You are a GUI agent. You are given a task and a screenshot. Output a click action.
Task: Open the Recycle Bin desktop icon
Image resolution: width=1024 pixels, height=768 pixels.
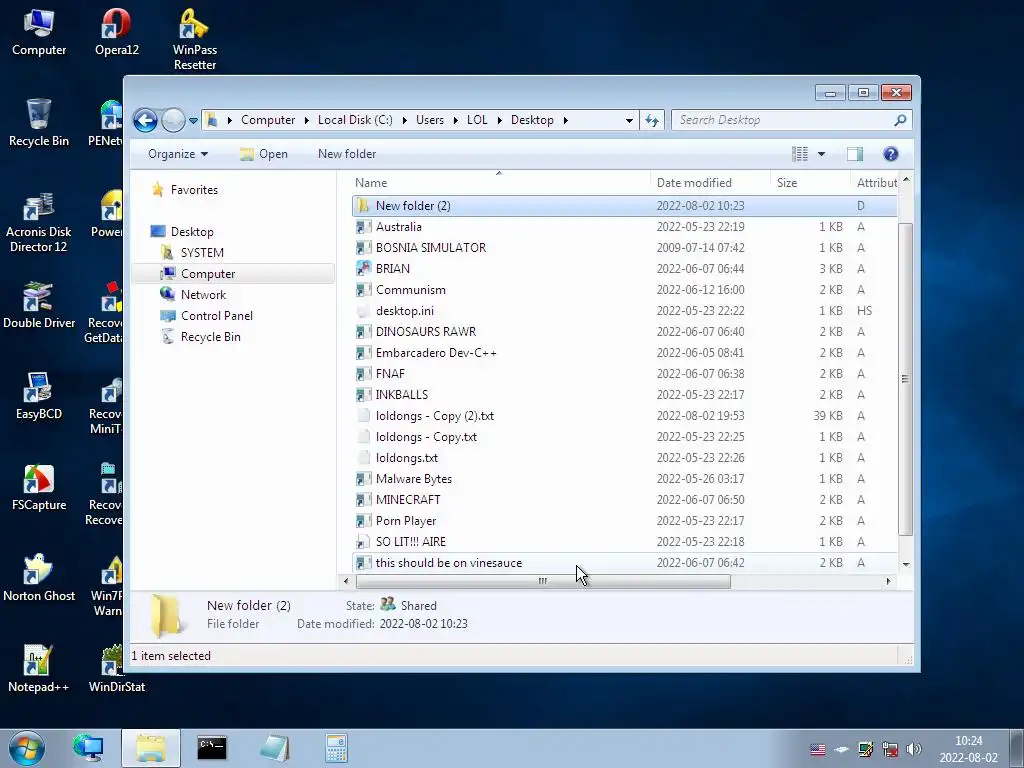[39, 123]
